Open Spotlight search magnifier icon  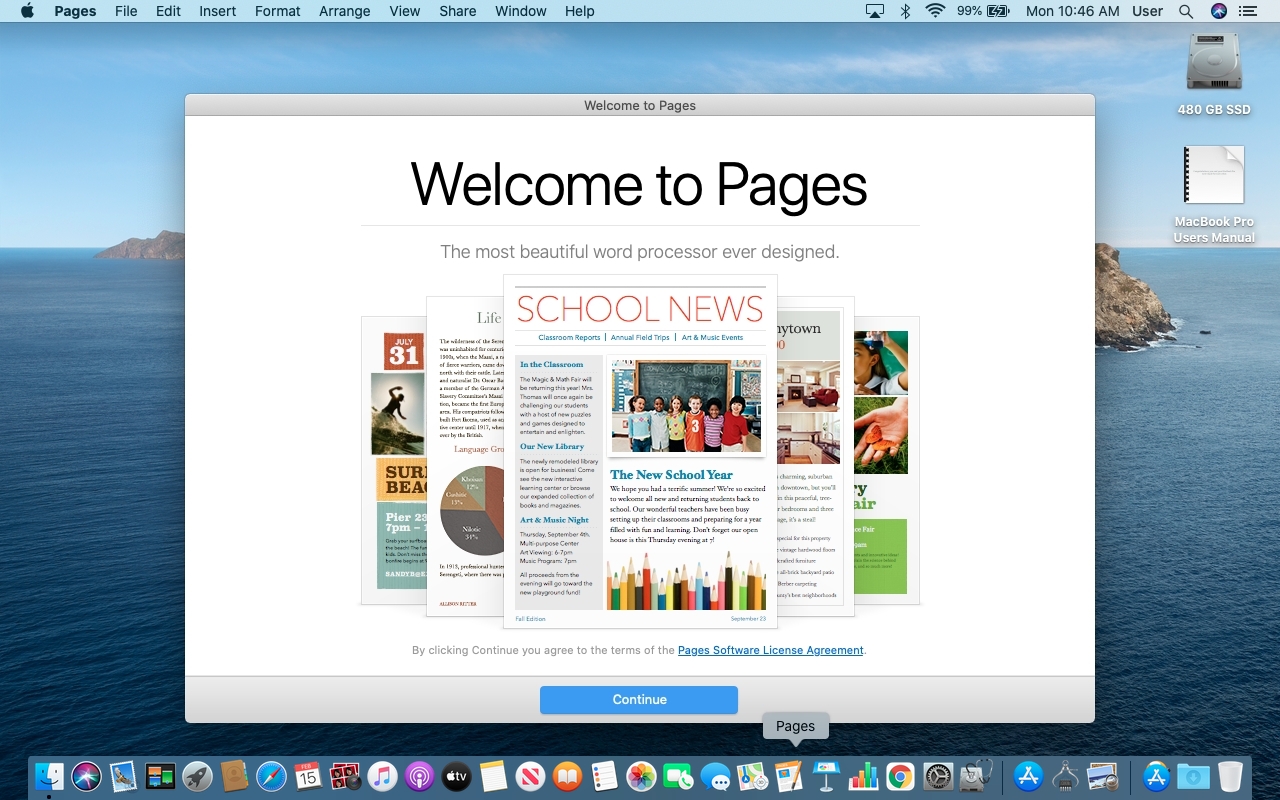click(1186, 11)
